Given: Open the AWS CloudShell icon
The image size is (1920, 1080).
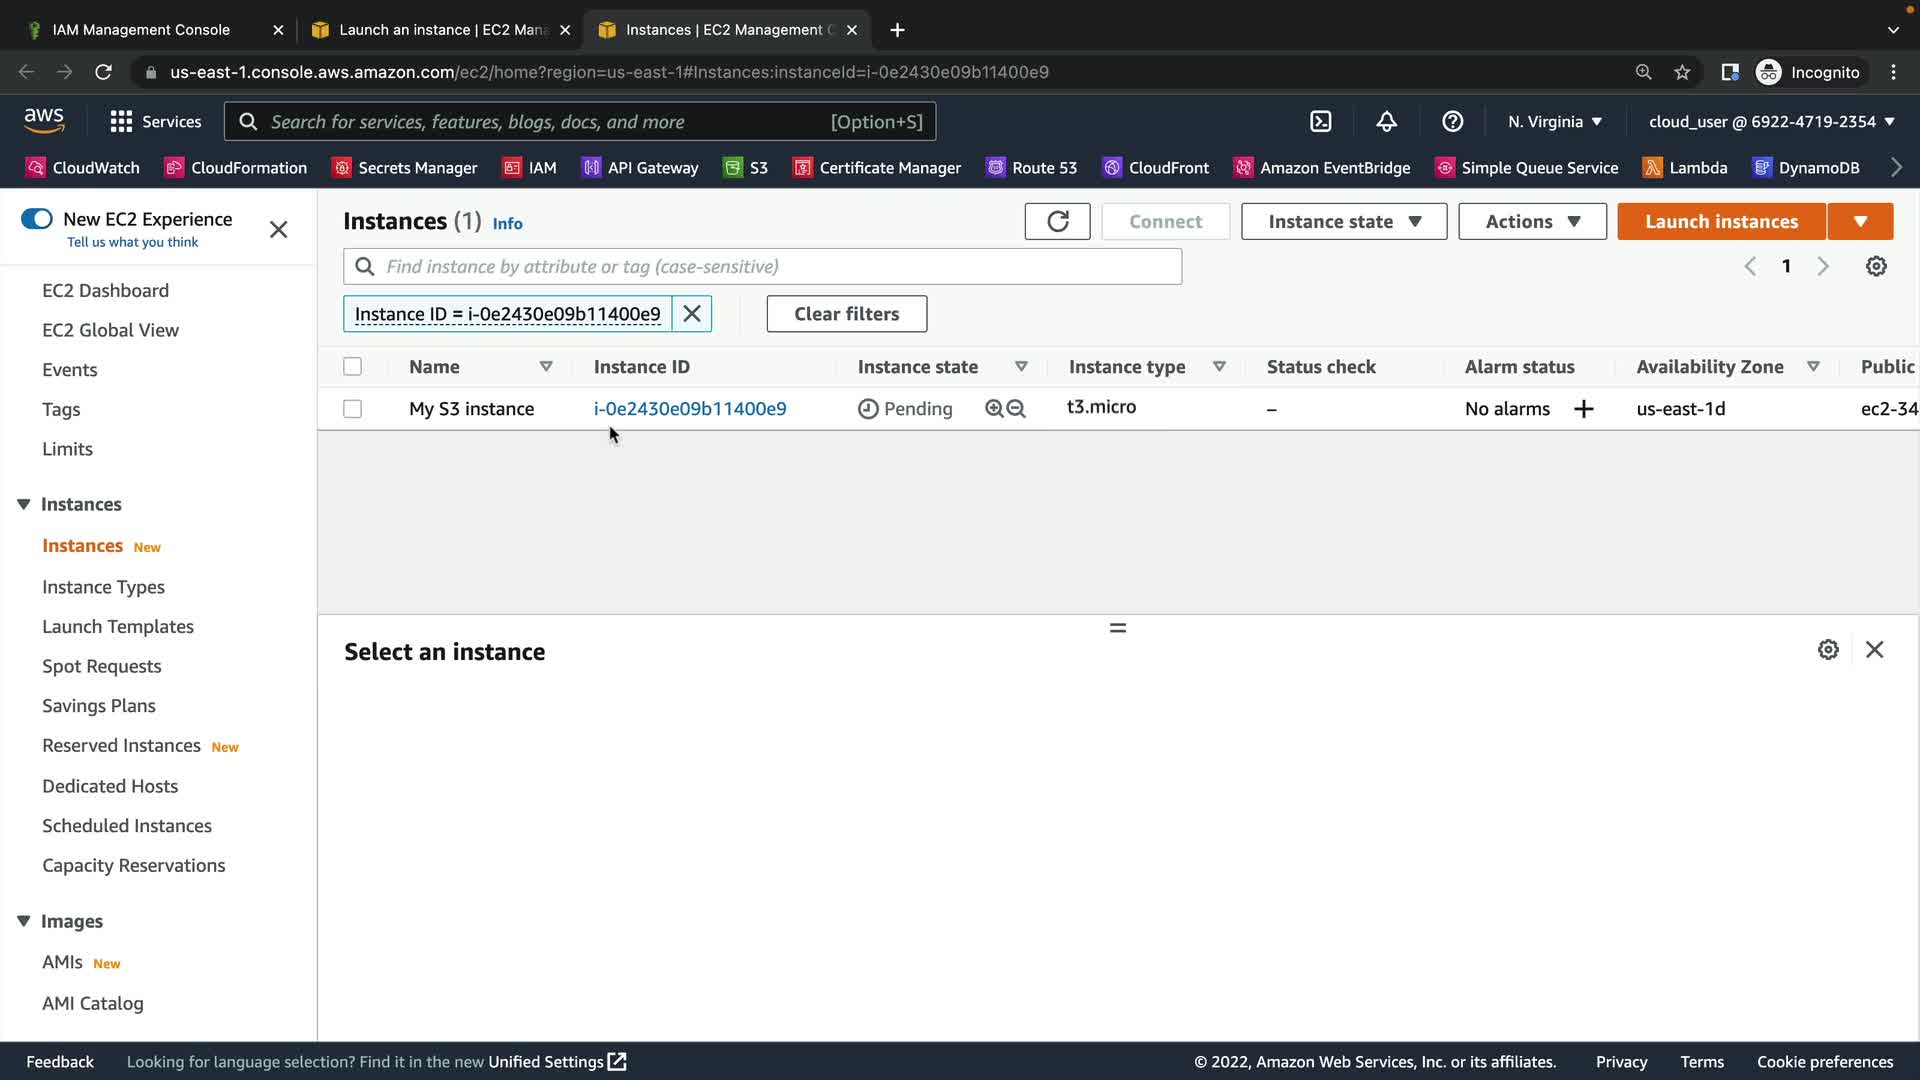Looking at the screenshot, I should tap(1321, 121).
